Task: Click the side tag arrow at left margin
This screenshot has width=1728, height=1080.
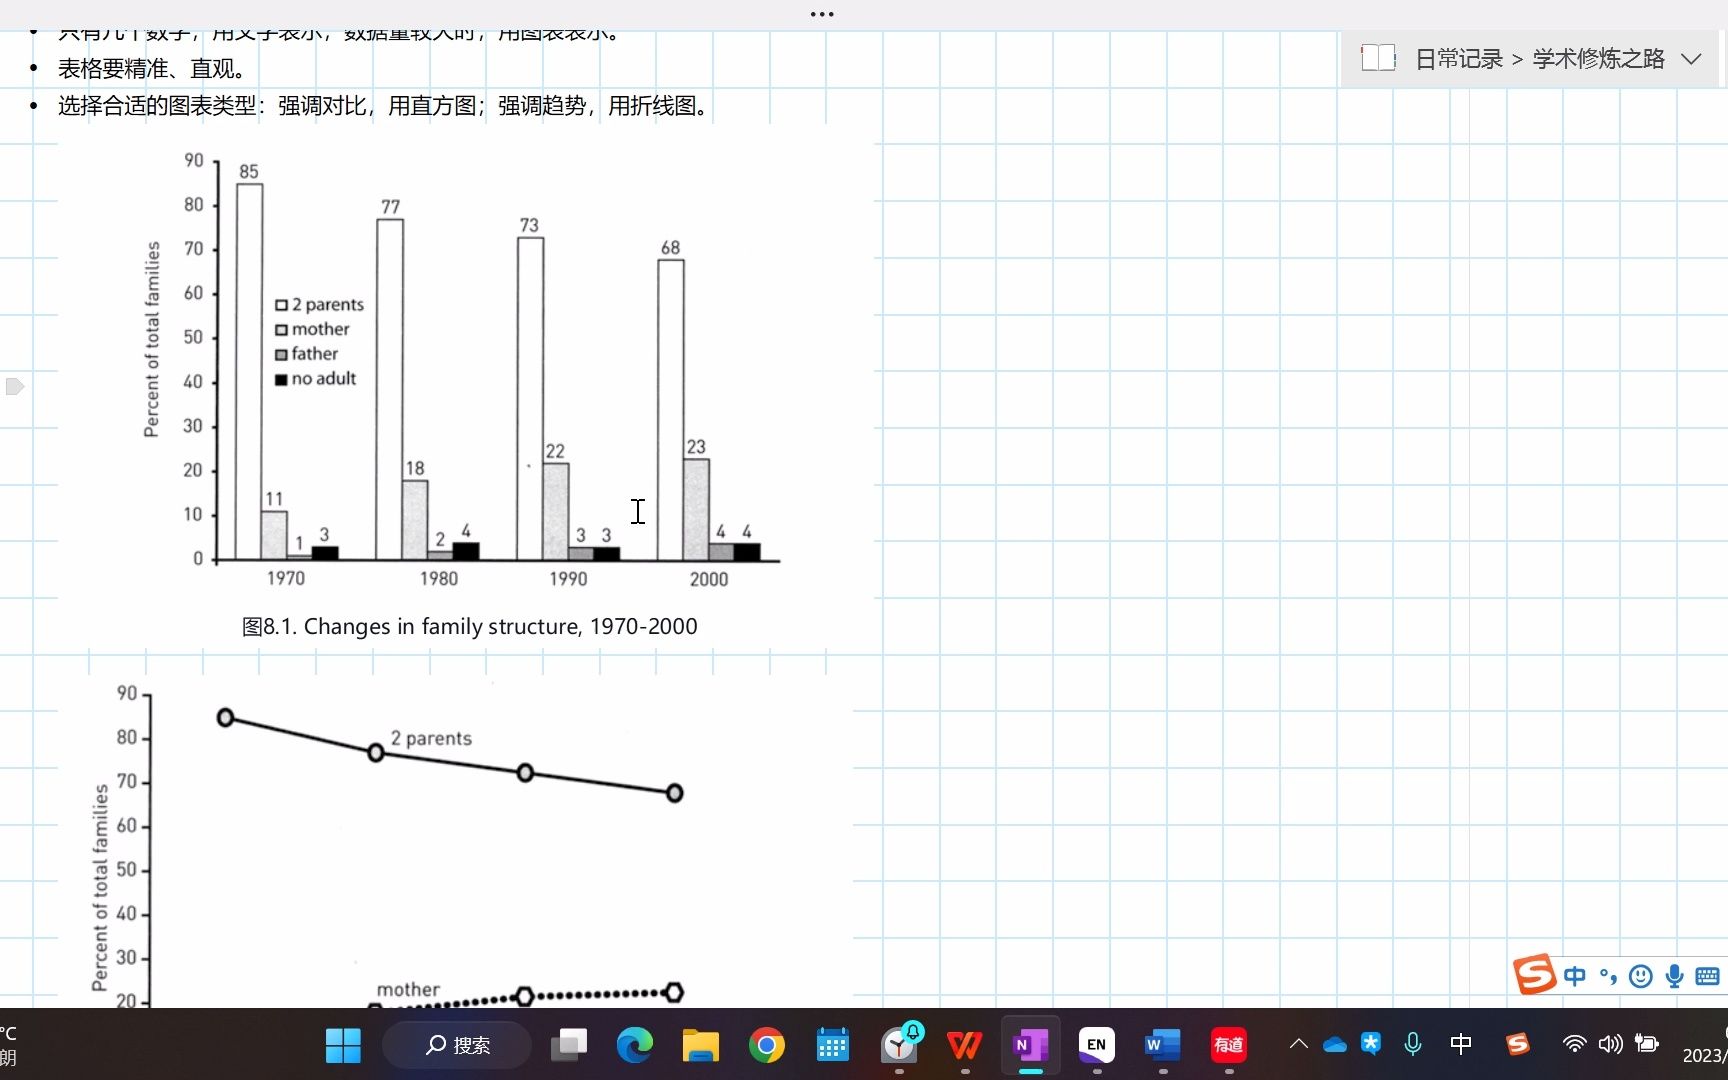Action: pyautogui.click(x=14, y=386)
